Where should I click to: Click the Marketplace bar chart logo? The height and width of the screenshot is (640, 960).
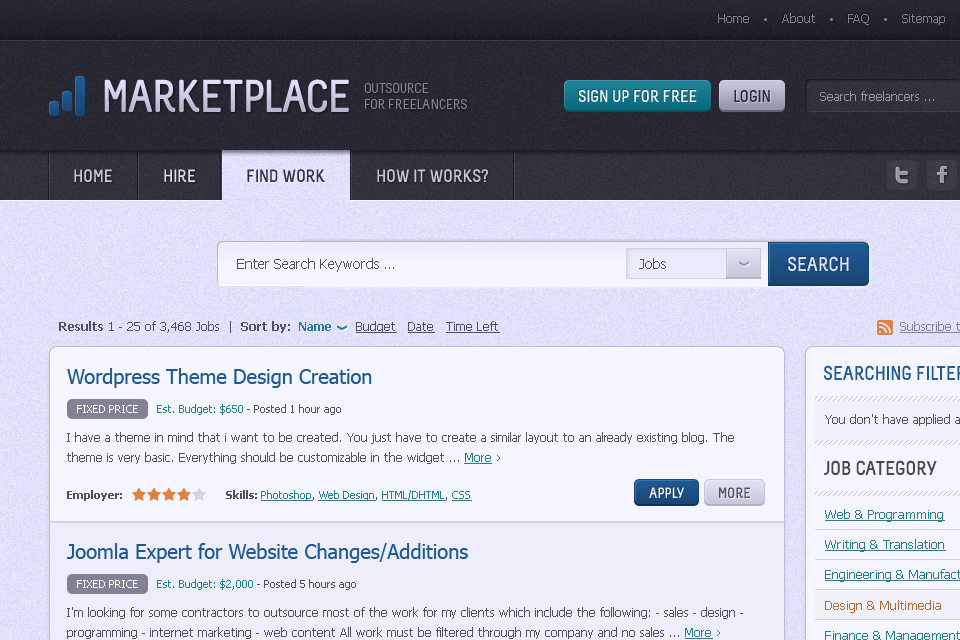pos(66,96)
